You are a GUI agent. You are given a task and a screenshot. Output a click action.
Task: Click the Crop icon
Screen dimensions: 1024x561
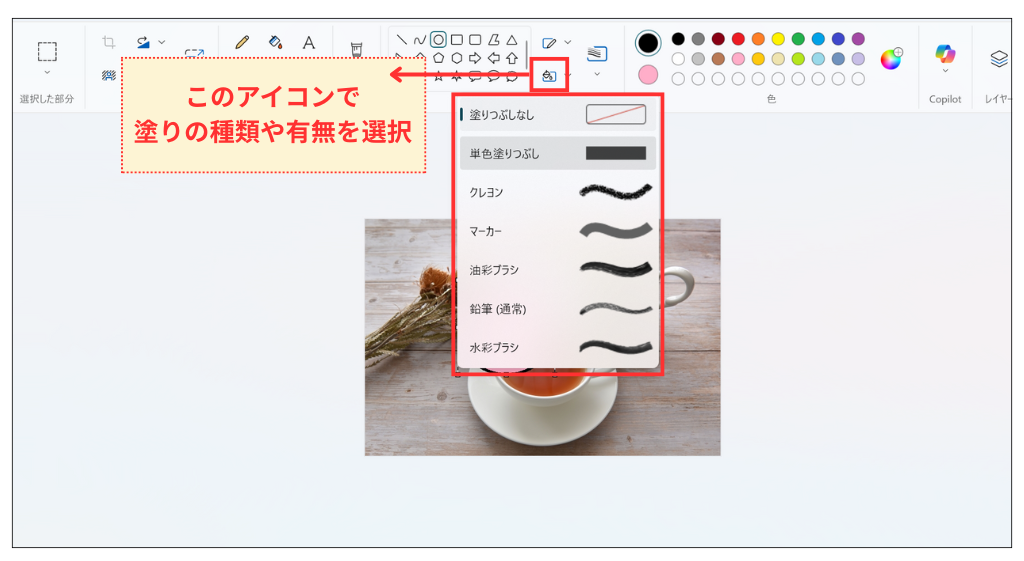click(109, 42)
